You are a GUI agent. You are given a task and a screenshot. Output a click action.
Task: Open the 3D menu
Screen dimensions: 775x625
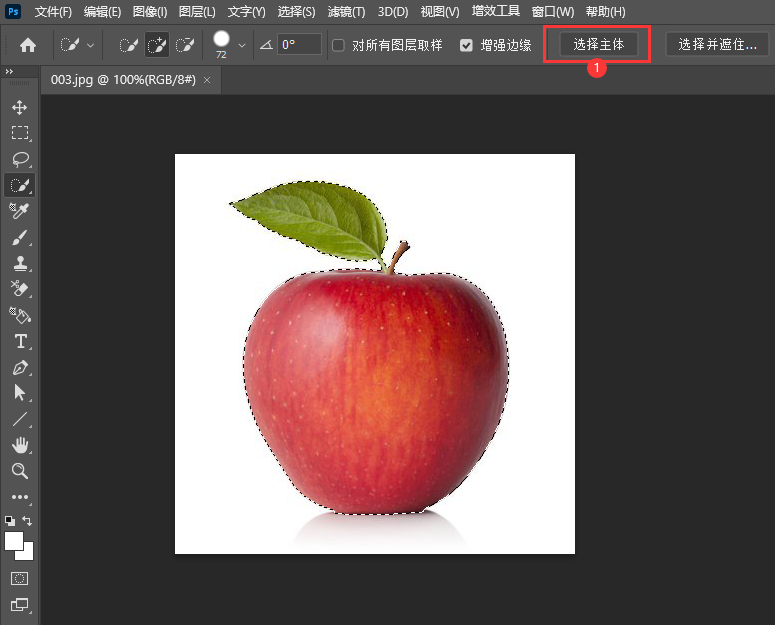pos(393,11)
